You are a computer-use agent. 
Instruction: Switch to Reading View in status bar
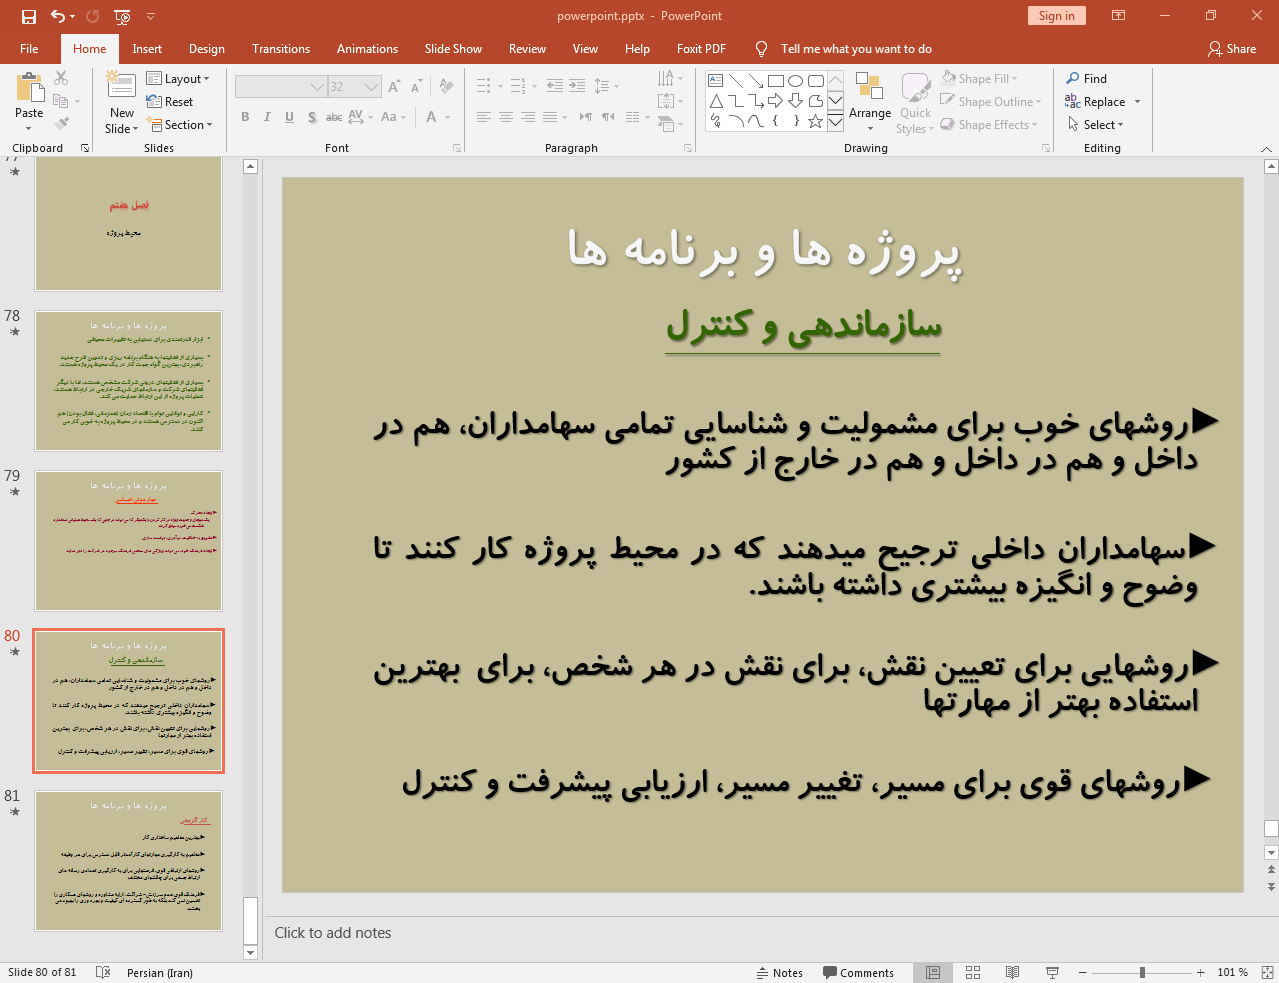(1012, 972)
